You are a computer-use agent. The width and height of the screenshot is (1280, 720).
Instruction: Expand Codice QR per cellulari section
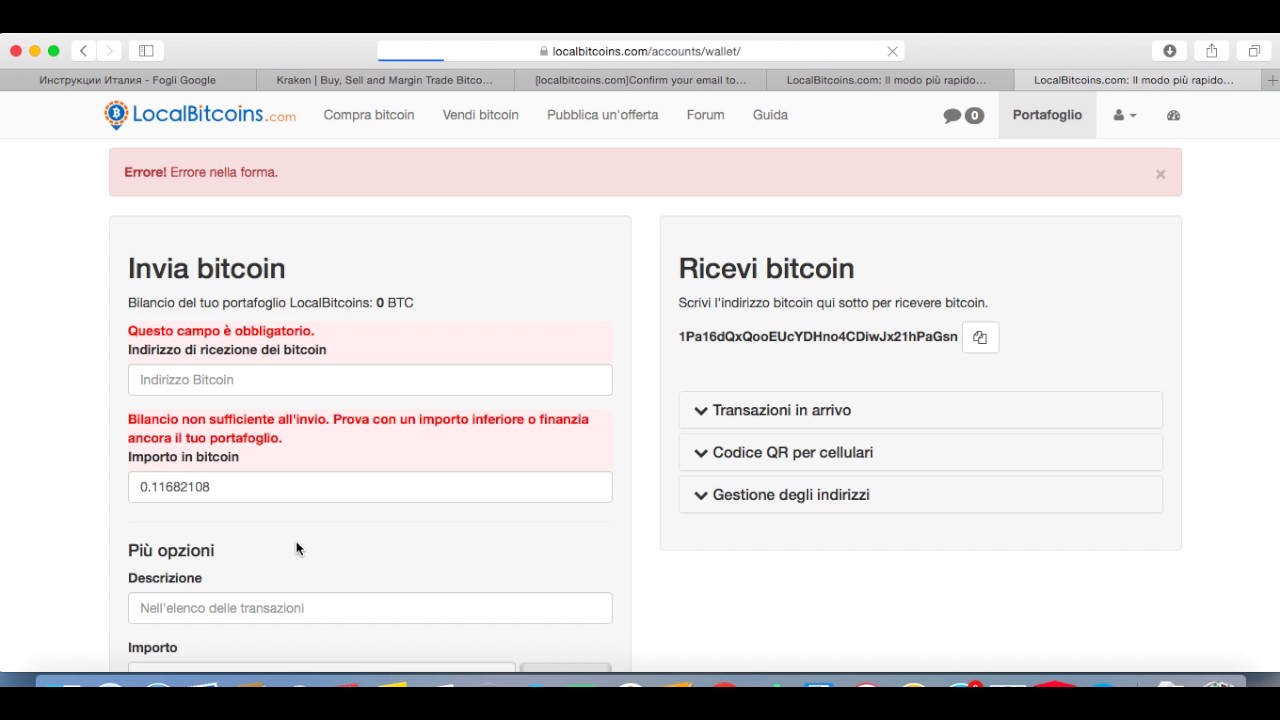(x=920, y=452)
